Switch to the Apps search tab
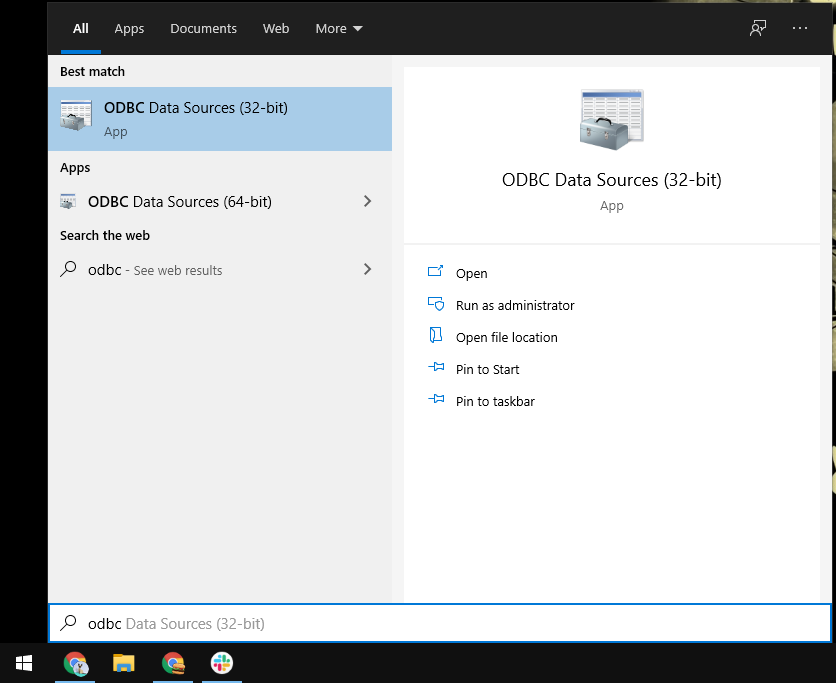This screenshot has height=683, width=836. click(x=129, y=29)
